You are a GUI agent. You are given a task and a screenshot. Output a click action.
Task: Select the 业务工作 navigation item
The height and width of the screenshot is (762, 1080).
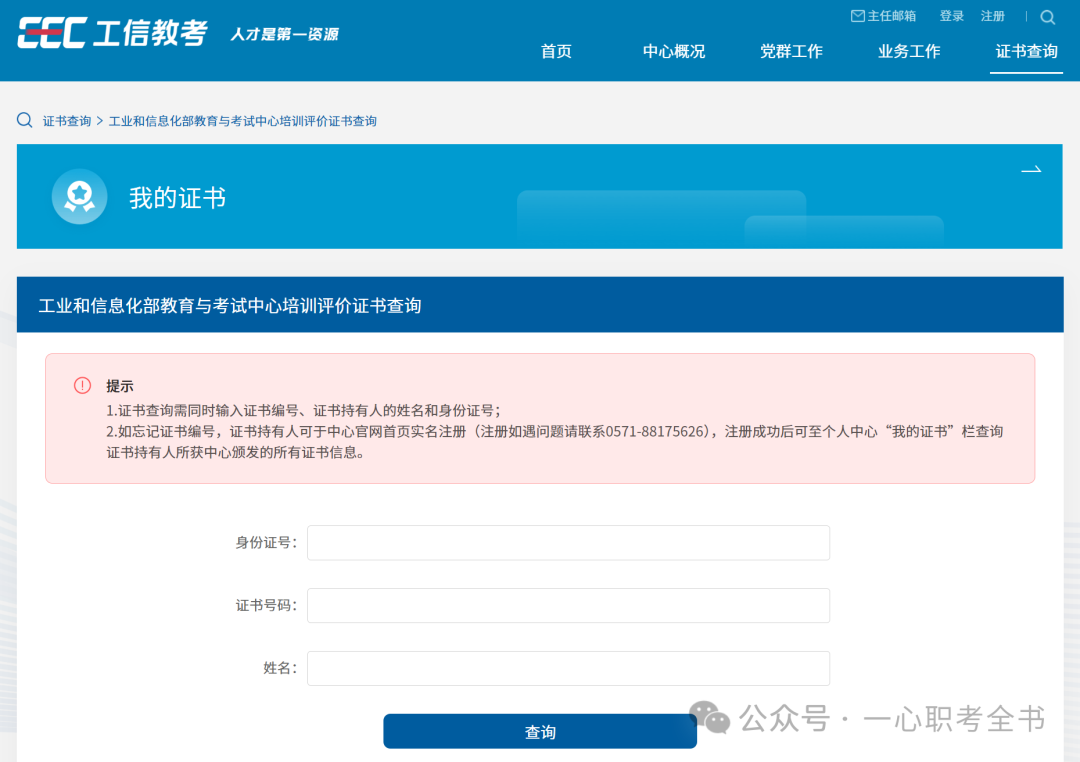point(909,52)
